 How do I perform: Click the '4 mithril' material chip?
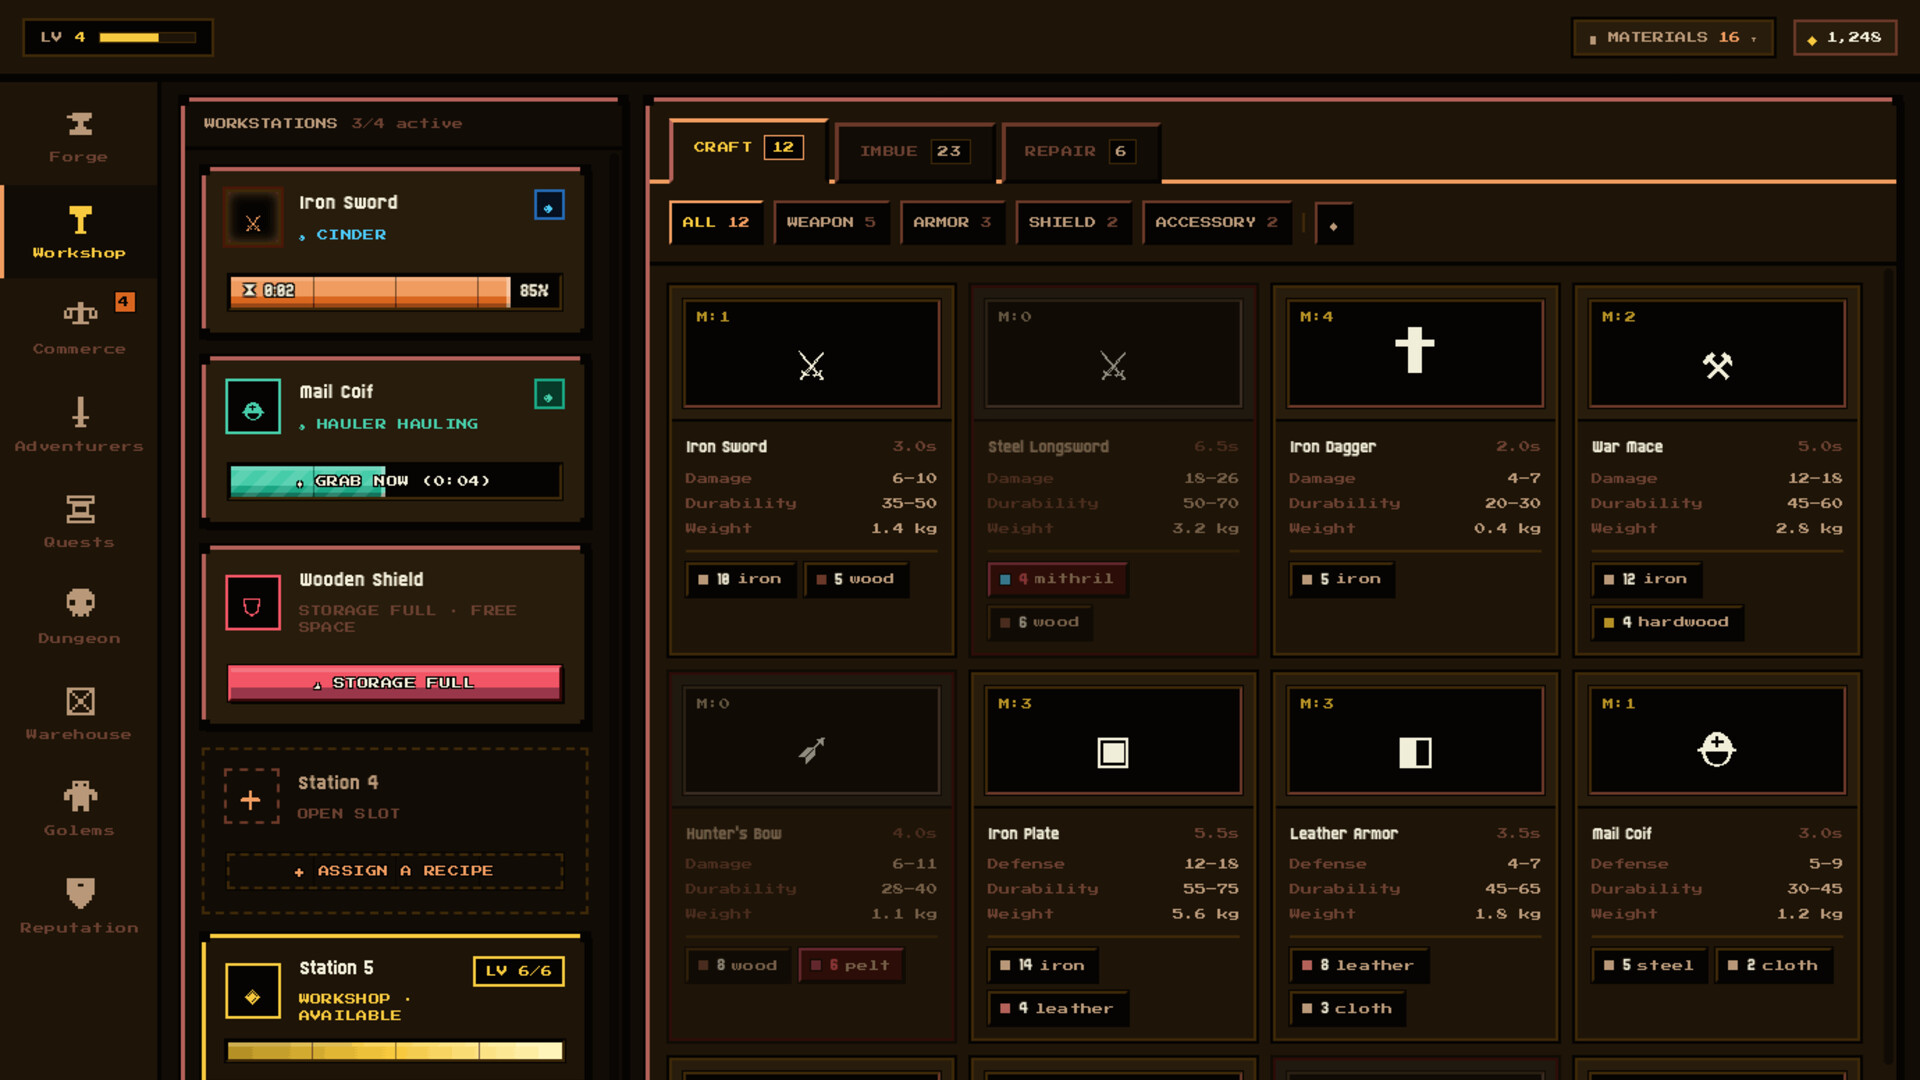pyautogui.click(x=1058, y=579)
